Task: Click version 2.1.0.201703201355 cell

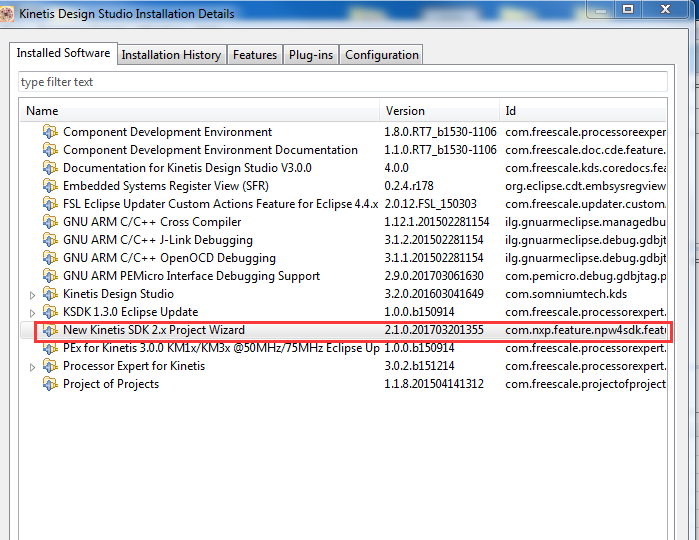Action: coord(434,330)
